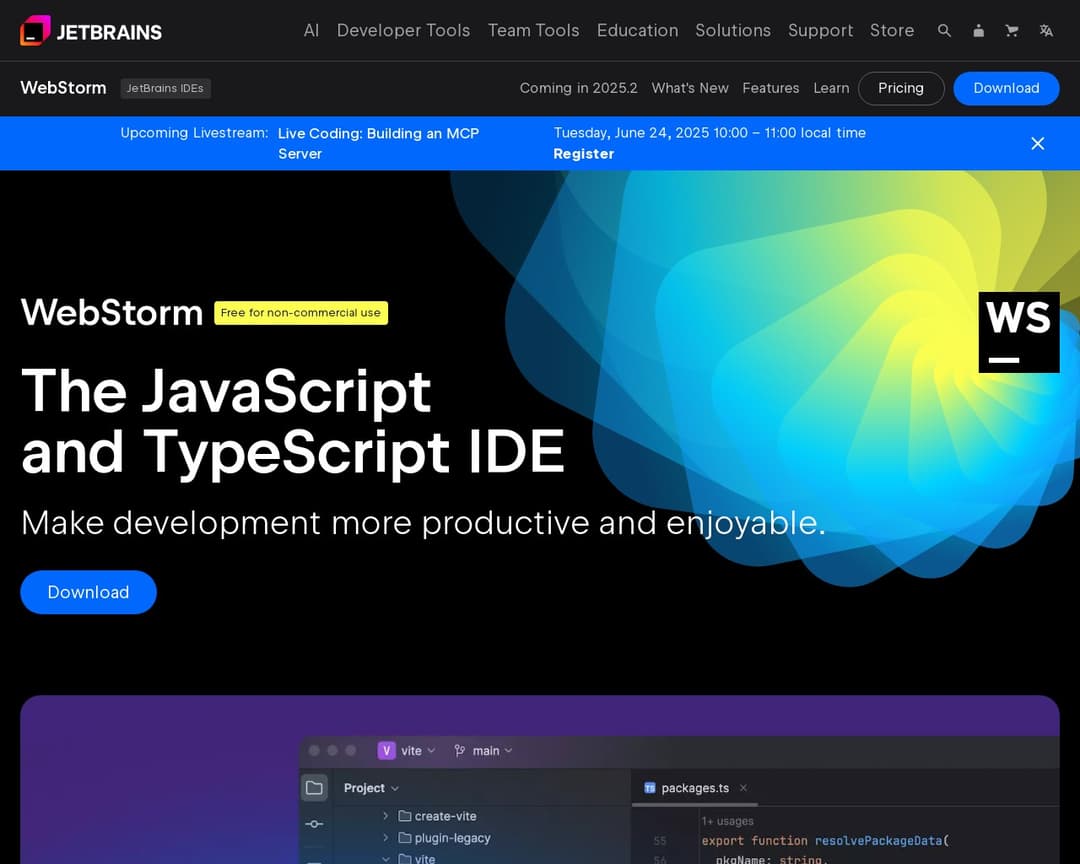Open the Team Tools menu
Image resolution: width=1080 pixels, height=864 pixels.
coord(534,31)
